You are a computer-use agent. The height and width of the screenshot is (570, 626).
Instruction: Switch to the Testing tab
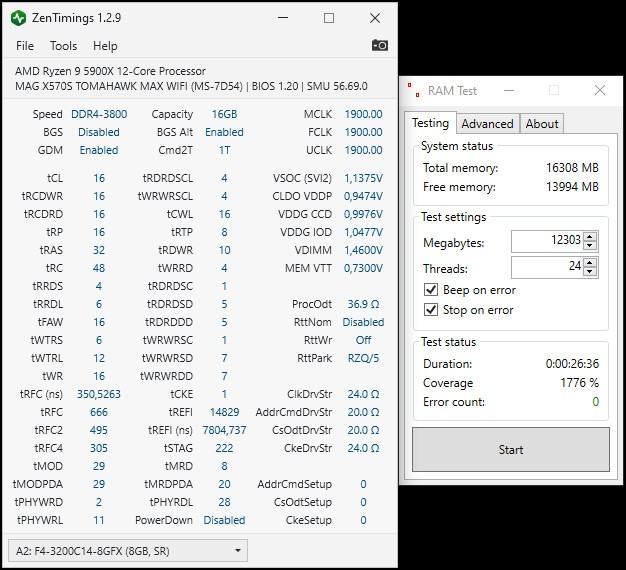[x=430, y=123]
